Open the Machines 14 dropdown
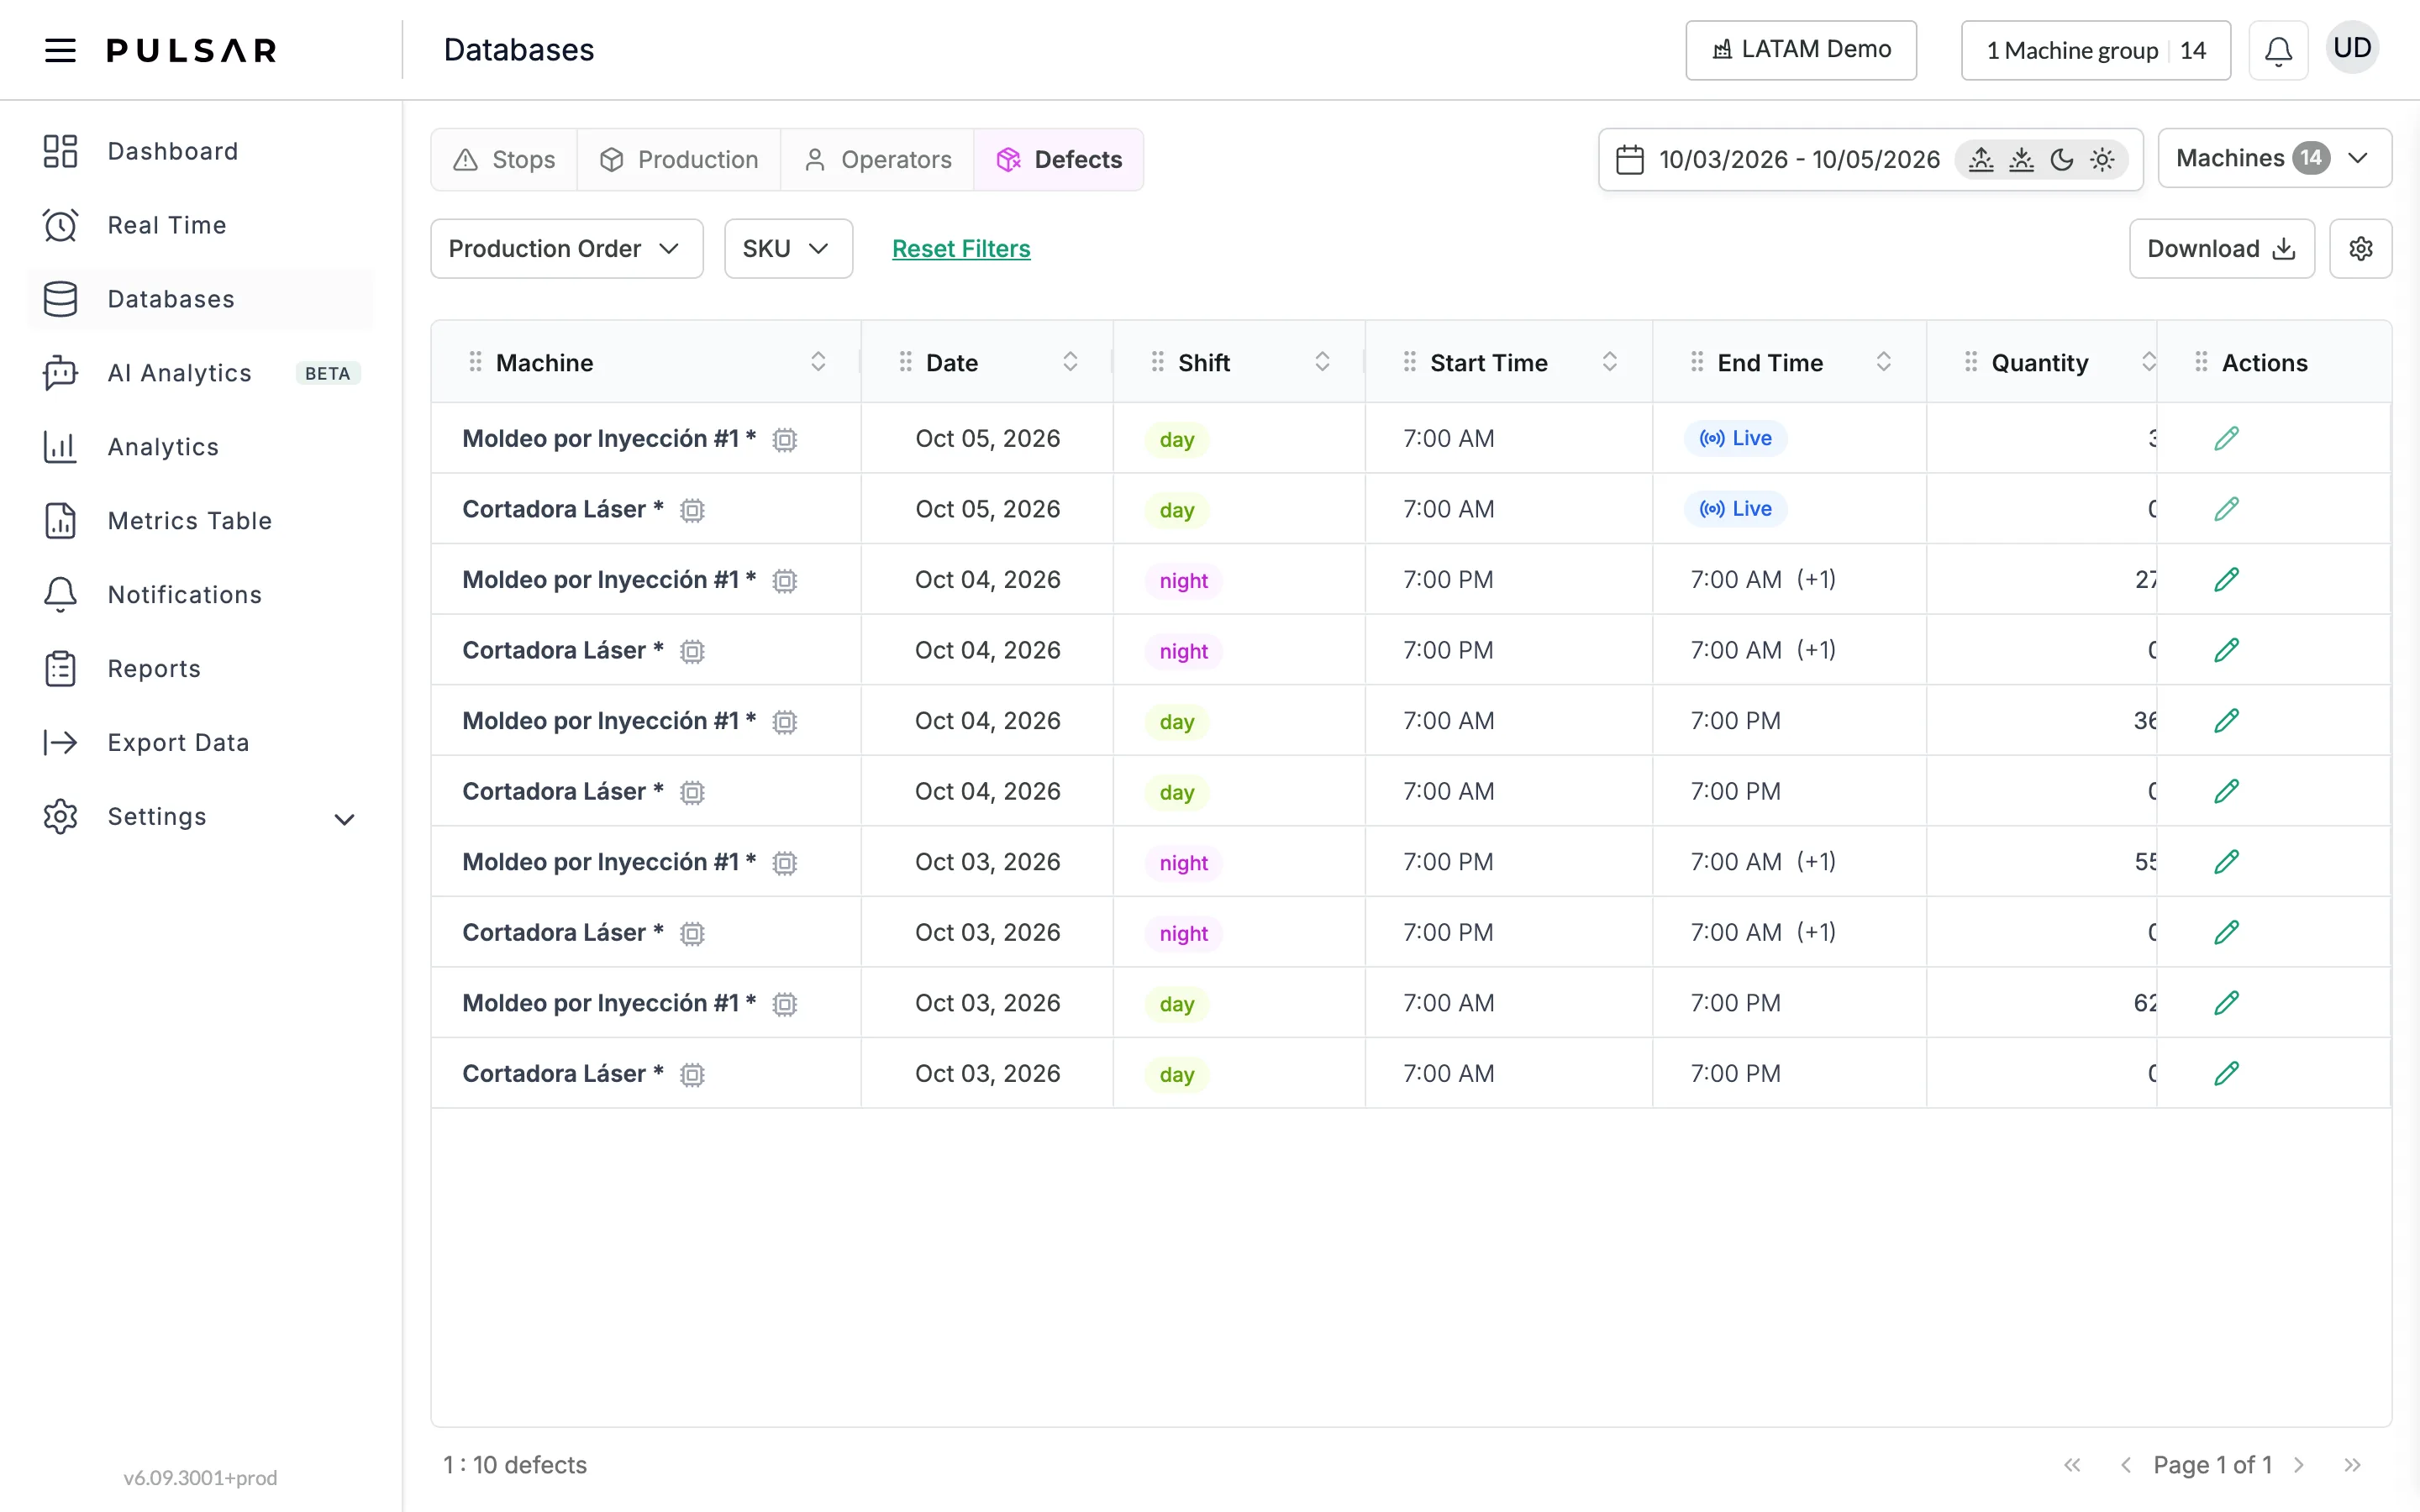The height and width of the screenshot is (1512, 2420). point(2274,158)
